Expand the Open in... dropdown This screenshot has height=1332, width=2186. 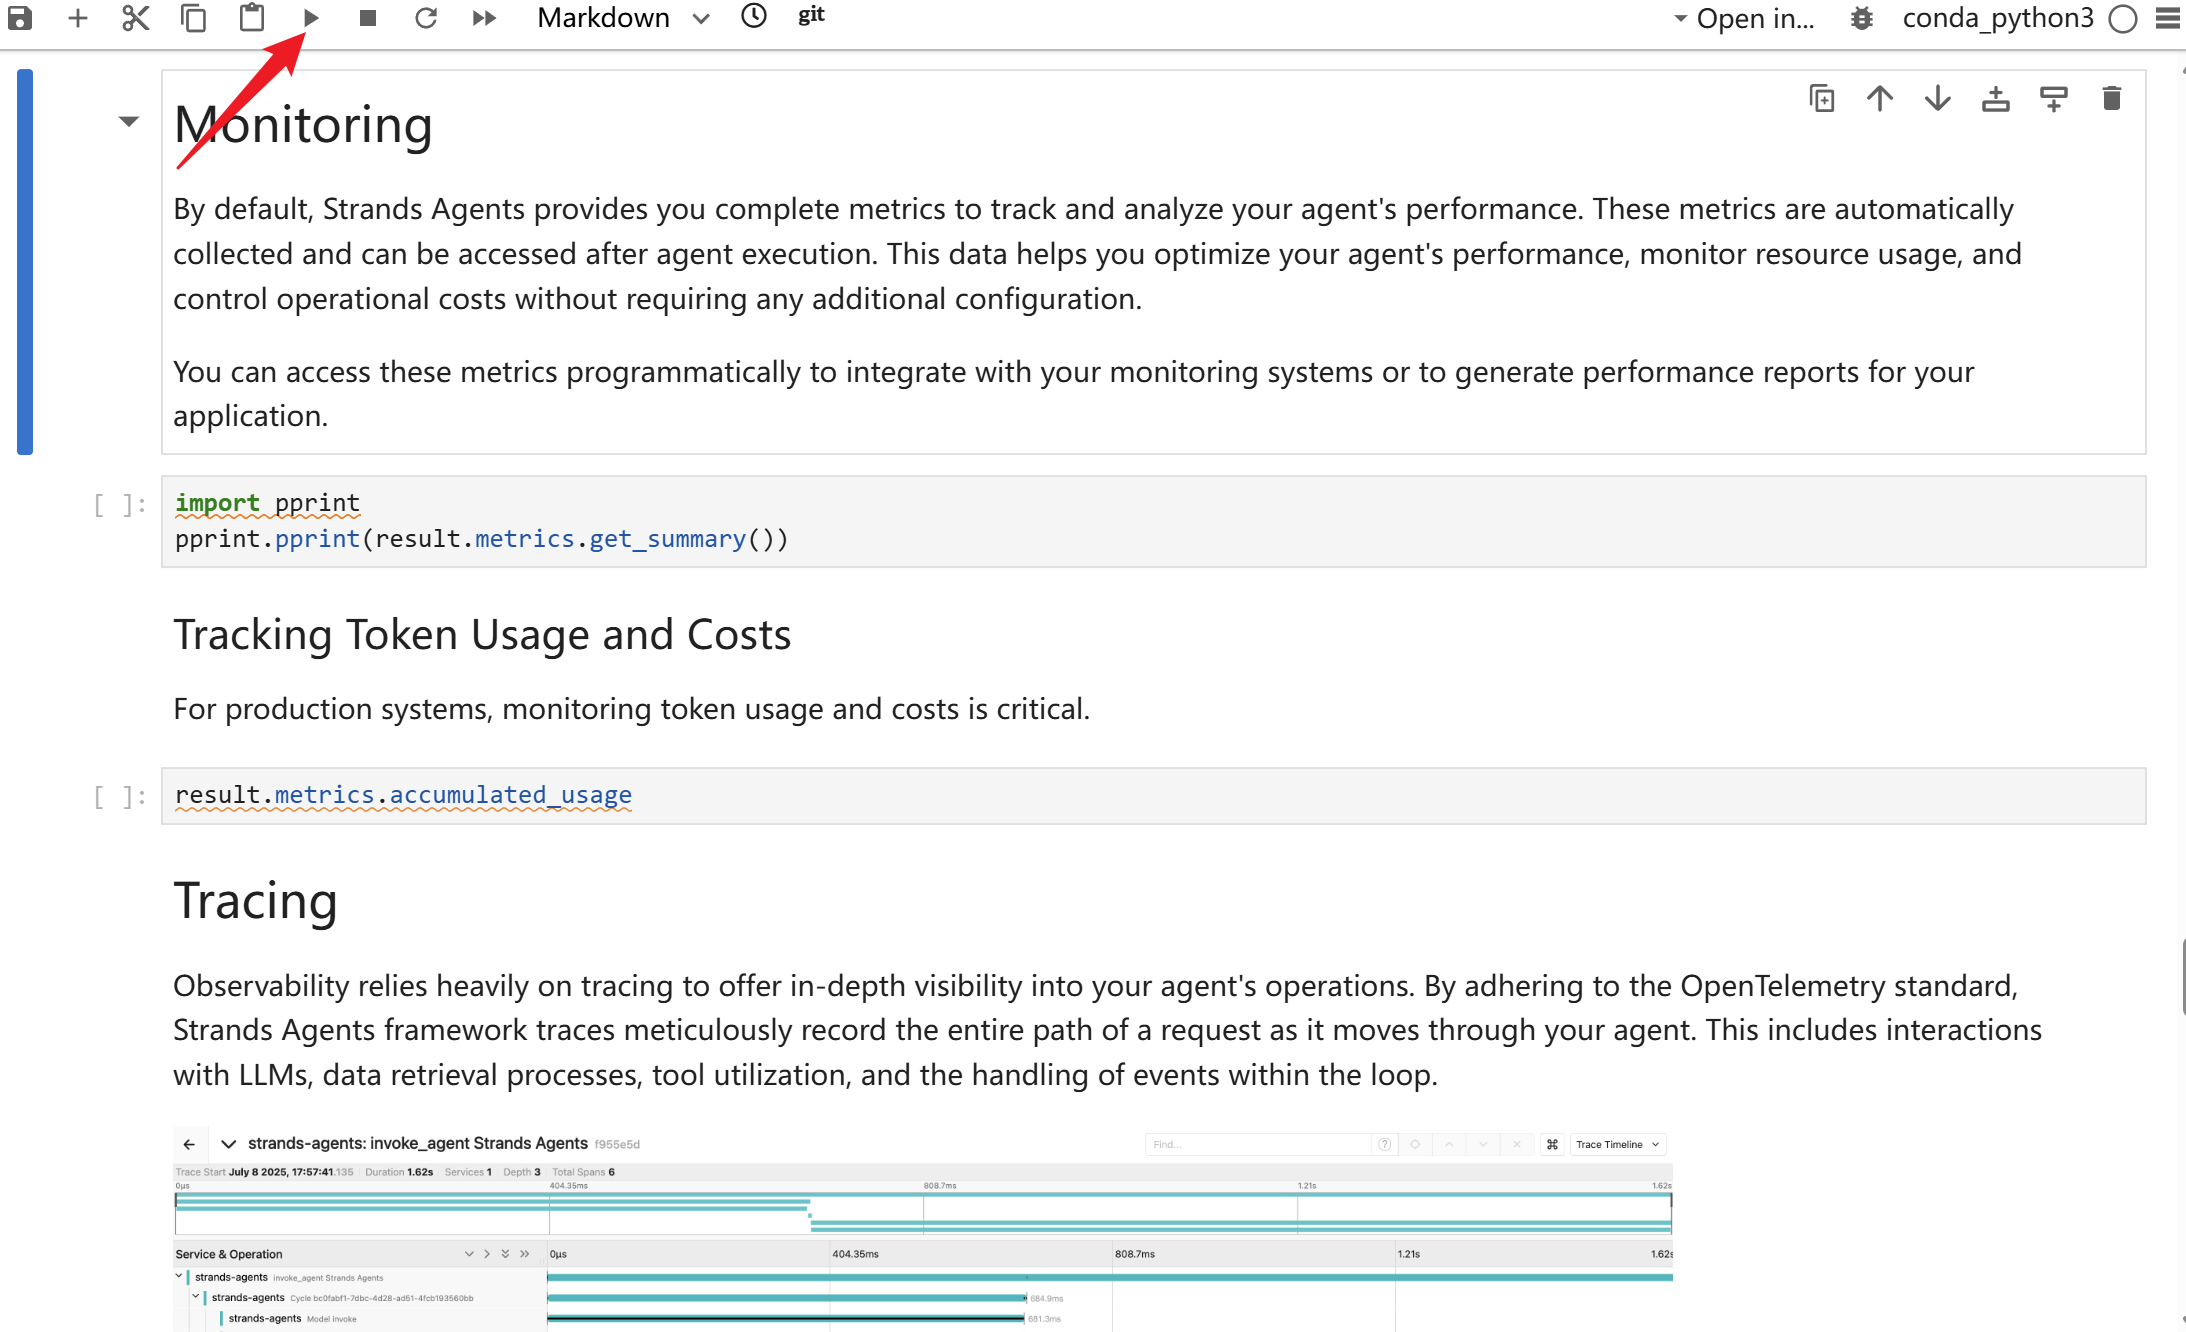1744,18
